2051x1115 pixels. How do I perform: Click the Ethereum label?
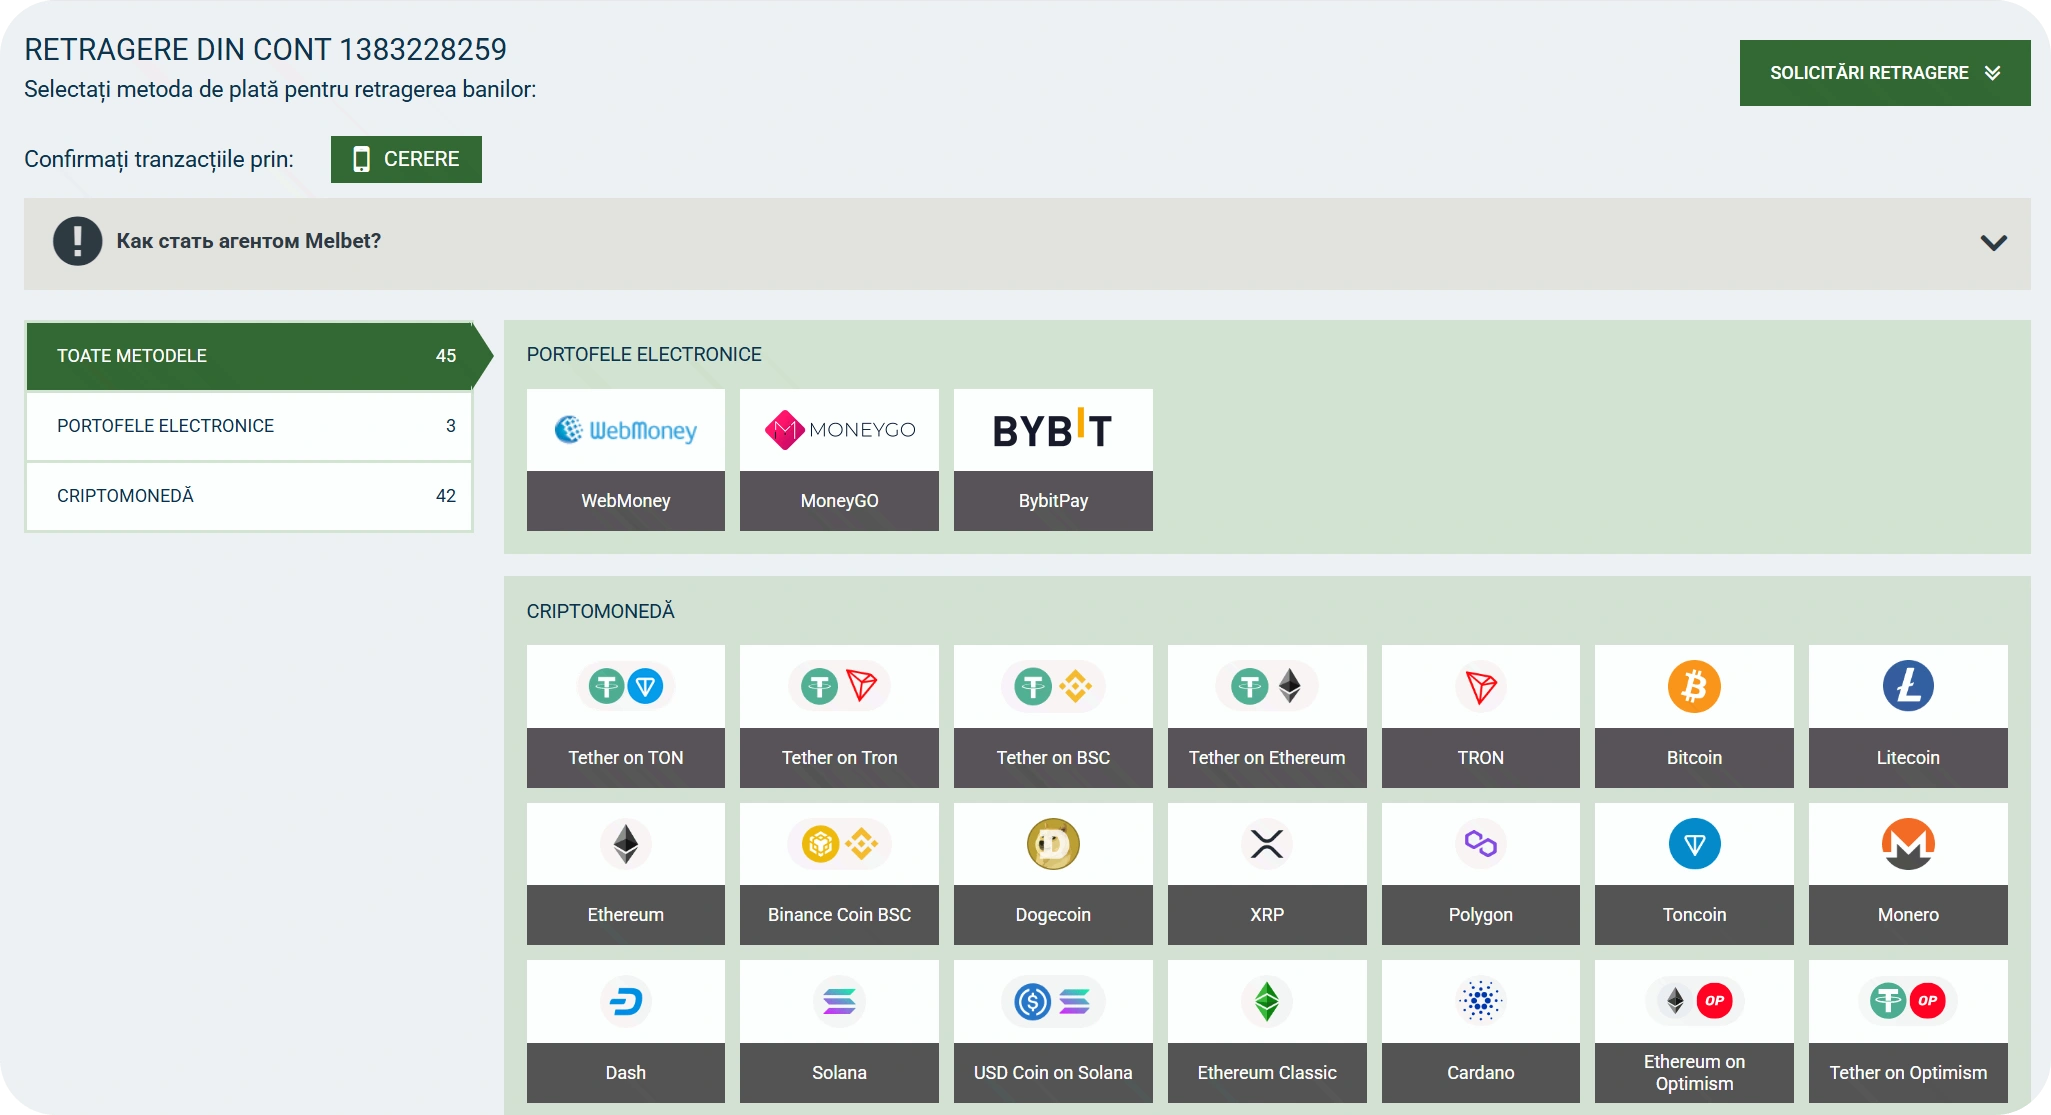pyautogui.click(x=626, y=915)
